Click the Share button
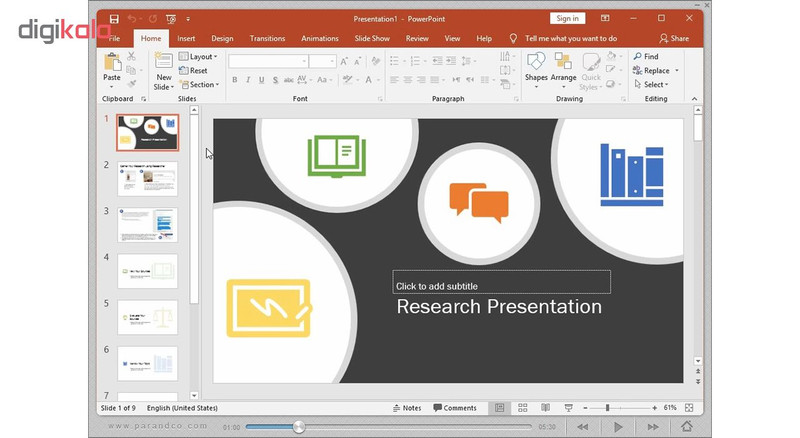 674,38
